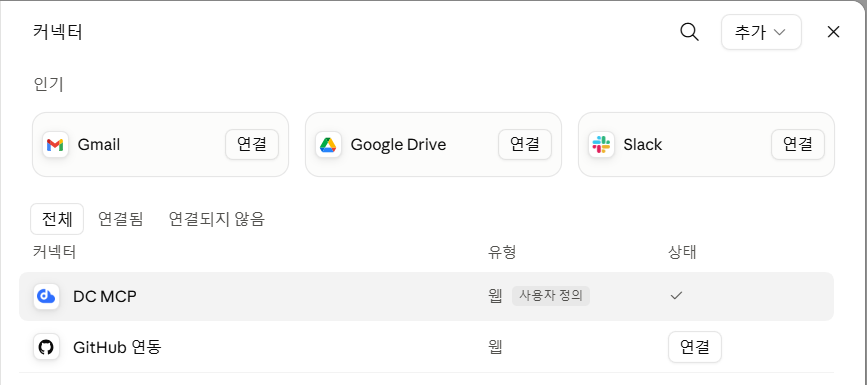Image resolution: width=867 pixels, height=385 pixels.
Task: Switch to the 연결됨 tab
Action: tap(121, 219)
